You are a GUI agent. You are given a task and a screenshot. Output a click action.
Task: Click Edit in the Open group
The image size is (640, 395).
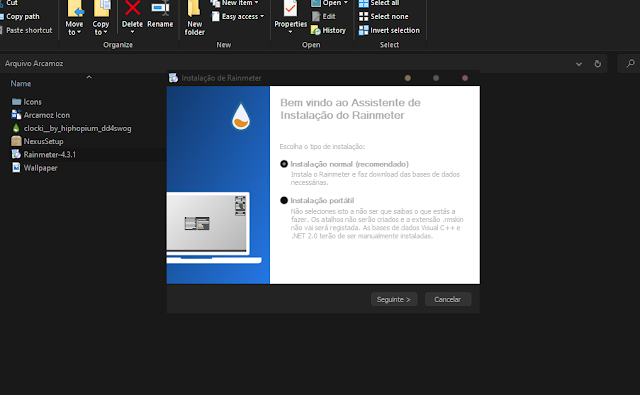click(x=324, y=16)
